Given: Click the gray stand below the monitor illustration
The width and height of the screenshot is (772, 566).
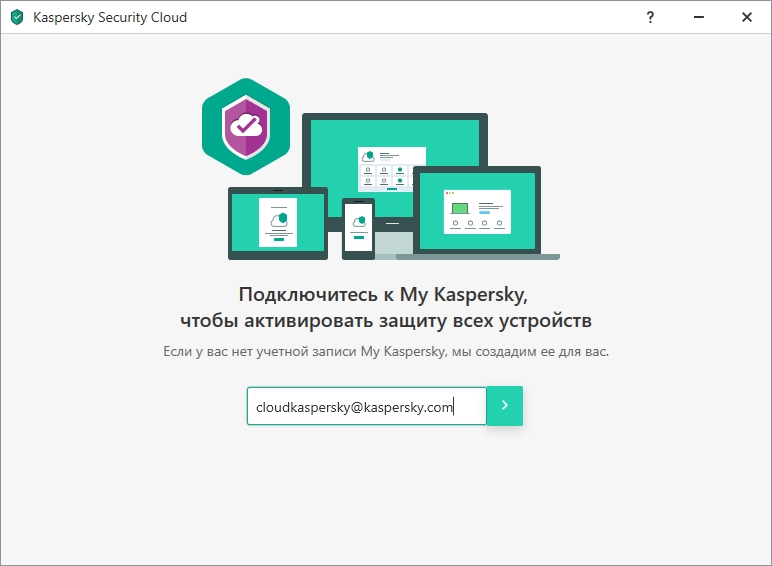Looking at the screenshot, I should pos(394,243).
